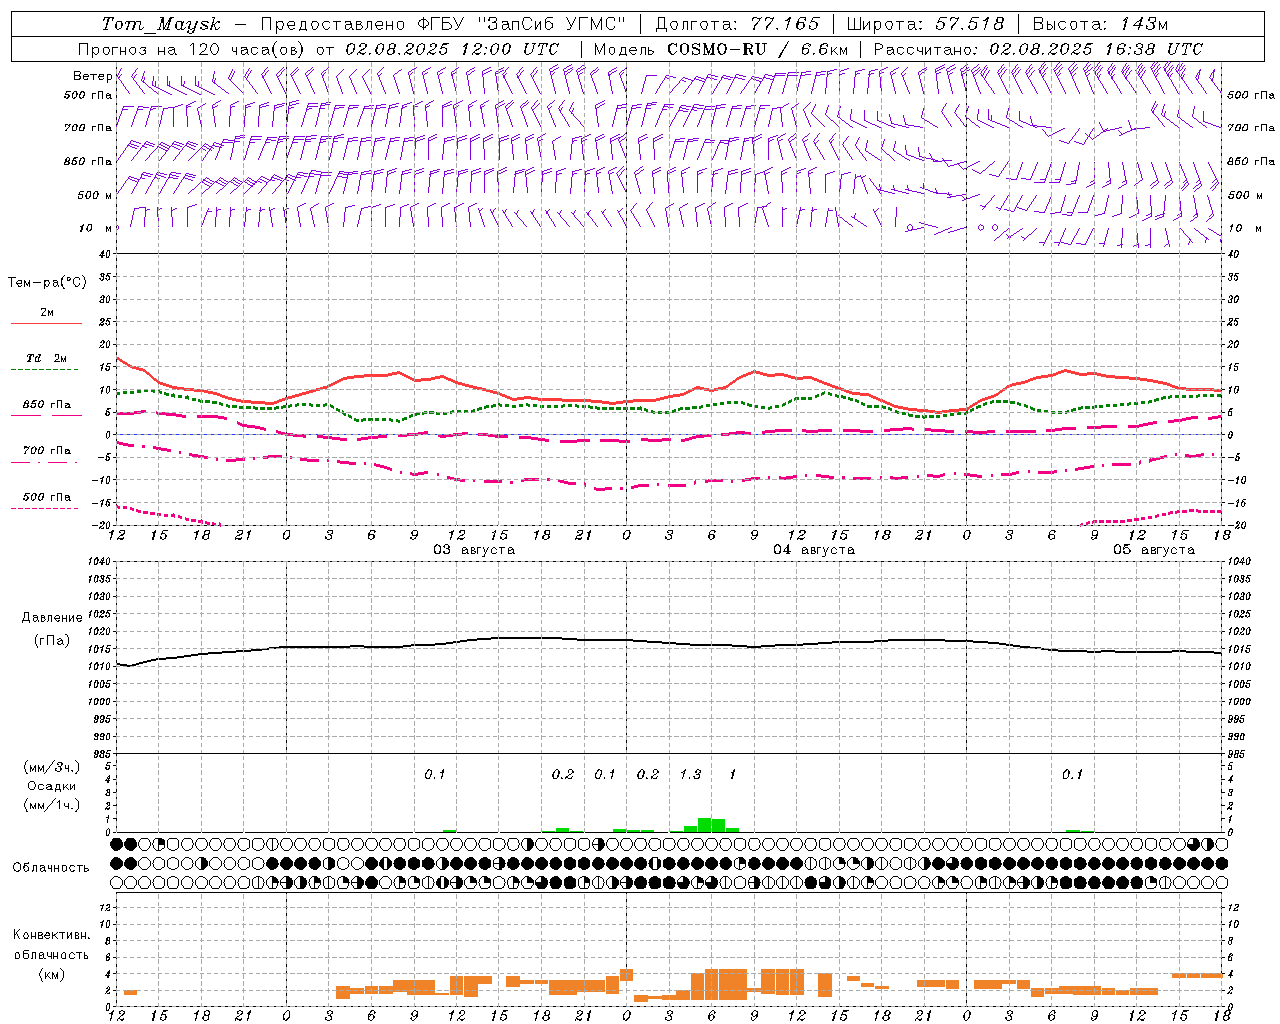
Task: Click the (мм/3ч.) precipitation unit label
Action: pyautogui.click(x=51, y=768)
